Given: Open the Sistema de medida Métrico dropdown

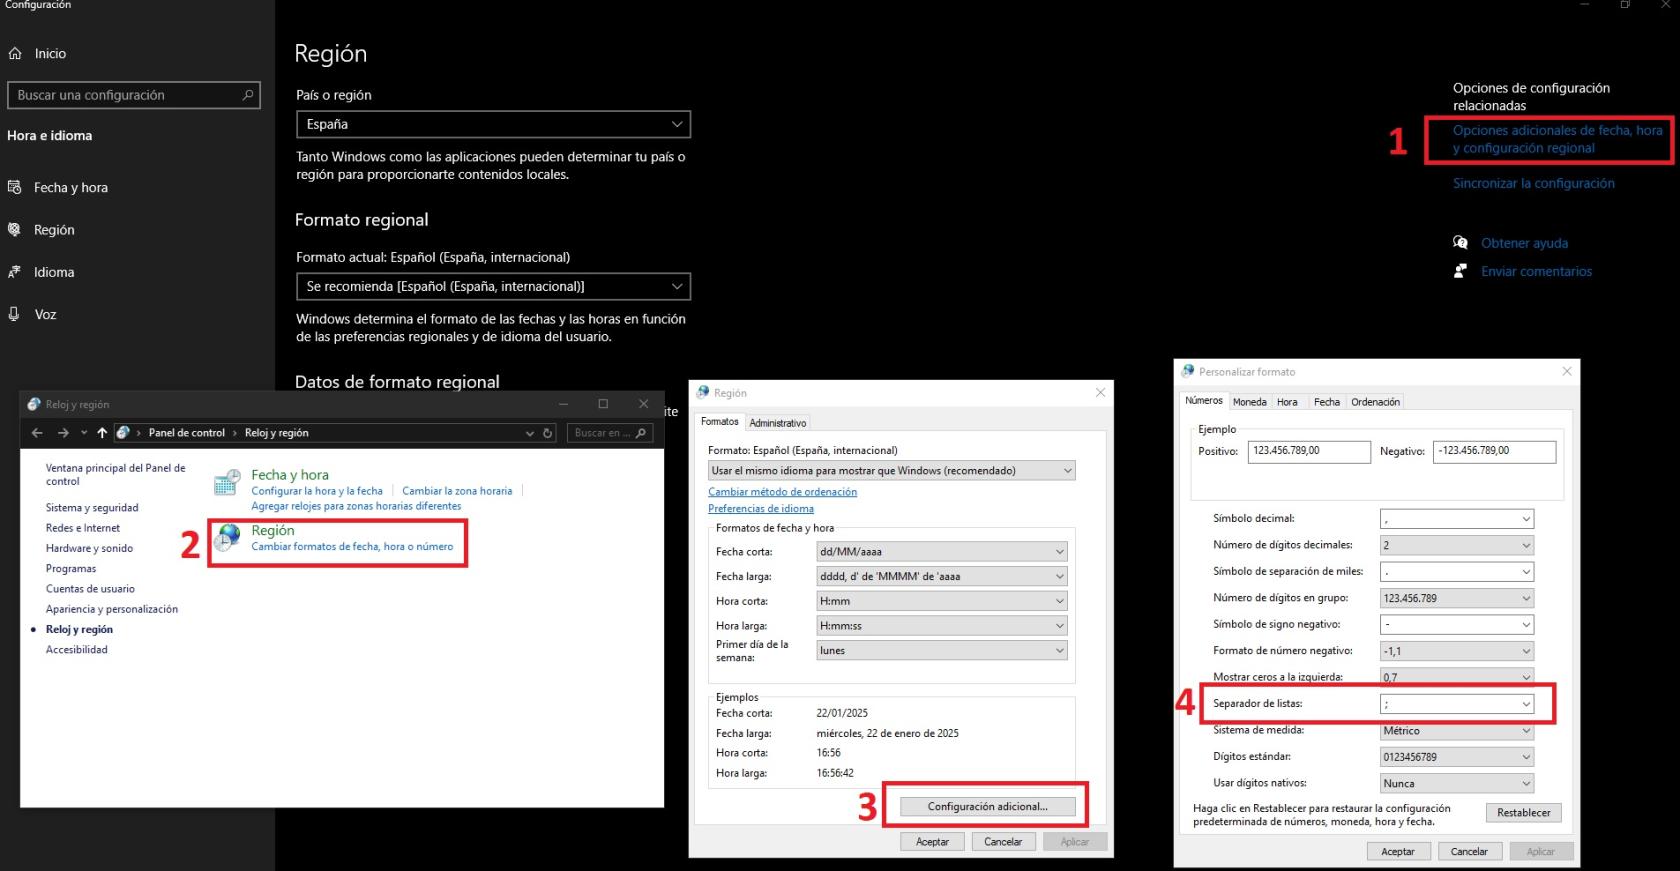Looking at the screenshot, I should click(1457, 731).
